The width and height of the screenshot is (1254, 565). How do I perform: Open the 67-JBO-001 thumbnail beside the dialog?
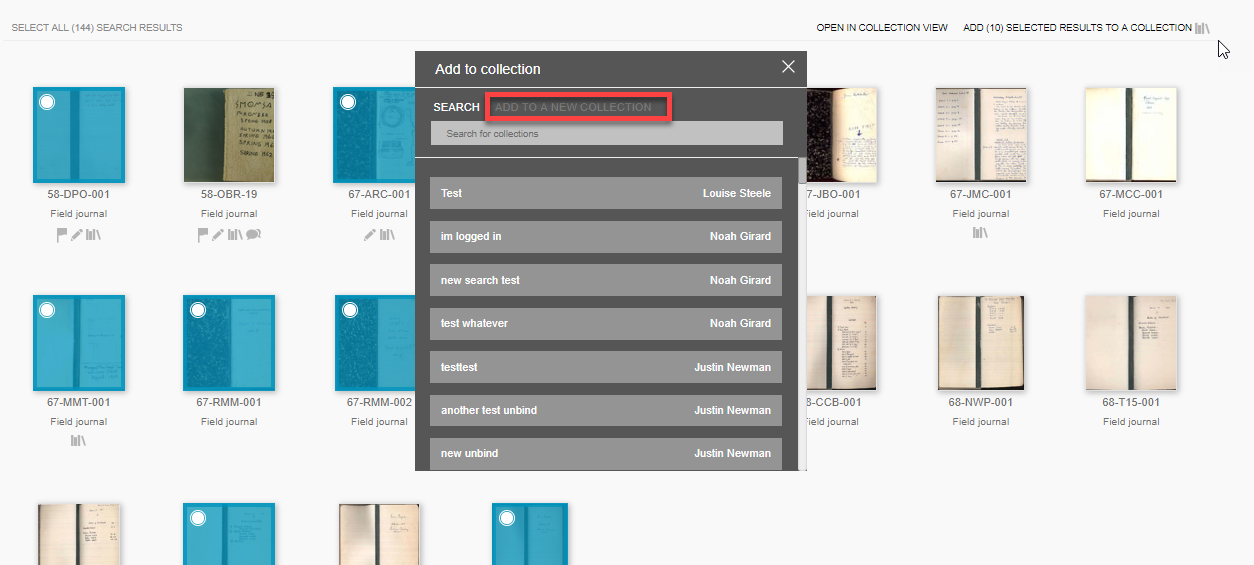tap(842, 134)
